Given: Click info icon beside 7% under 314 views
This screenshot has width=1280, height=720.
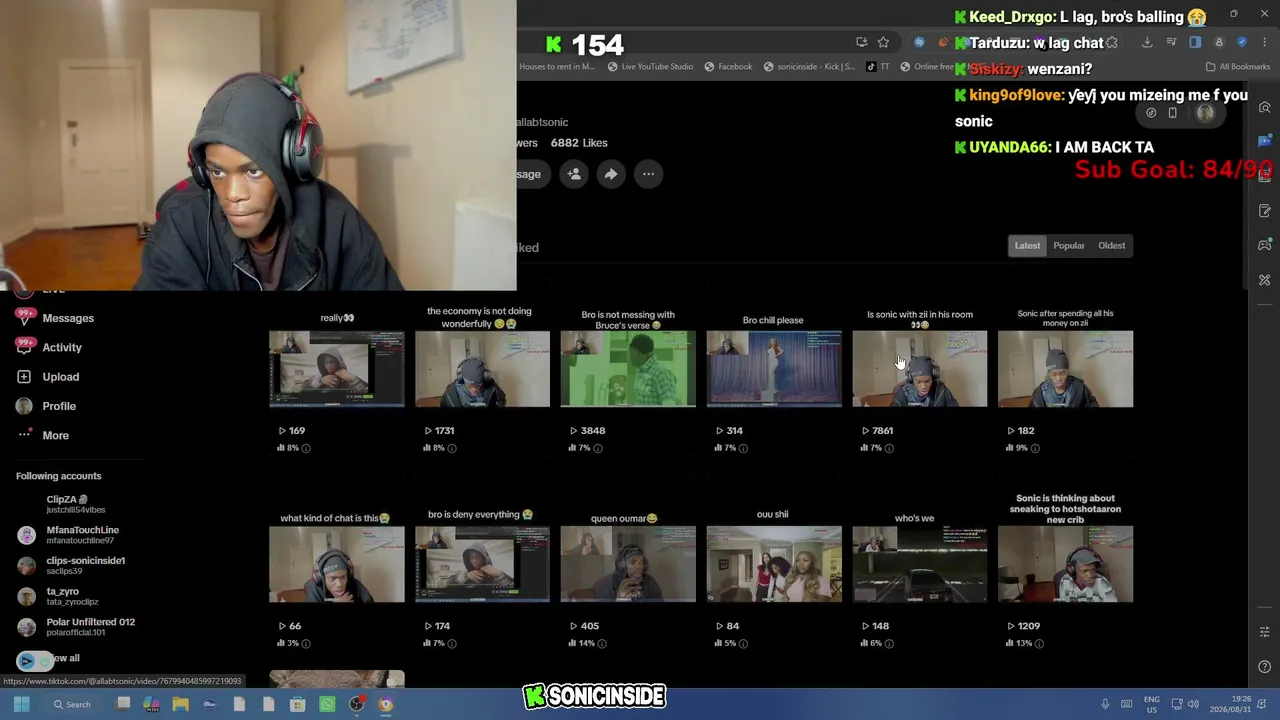Looking at the screenshot, I should pos(743,448).
